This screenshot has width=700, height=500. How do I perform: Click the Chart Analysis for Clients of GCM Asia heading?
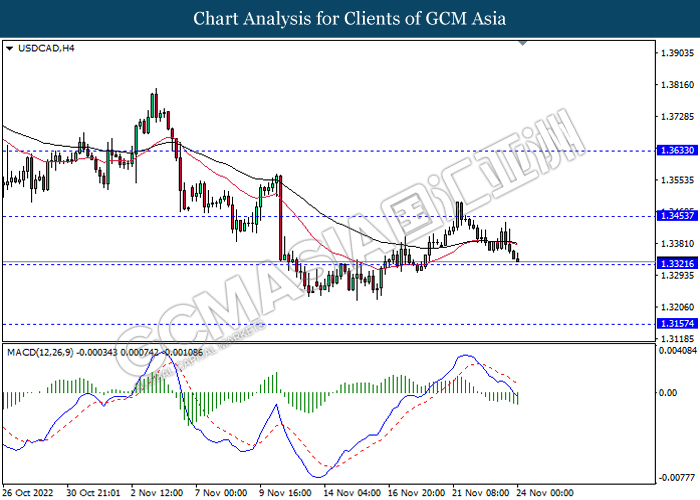pos(350,19)
